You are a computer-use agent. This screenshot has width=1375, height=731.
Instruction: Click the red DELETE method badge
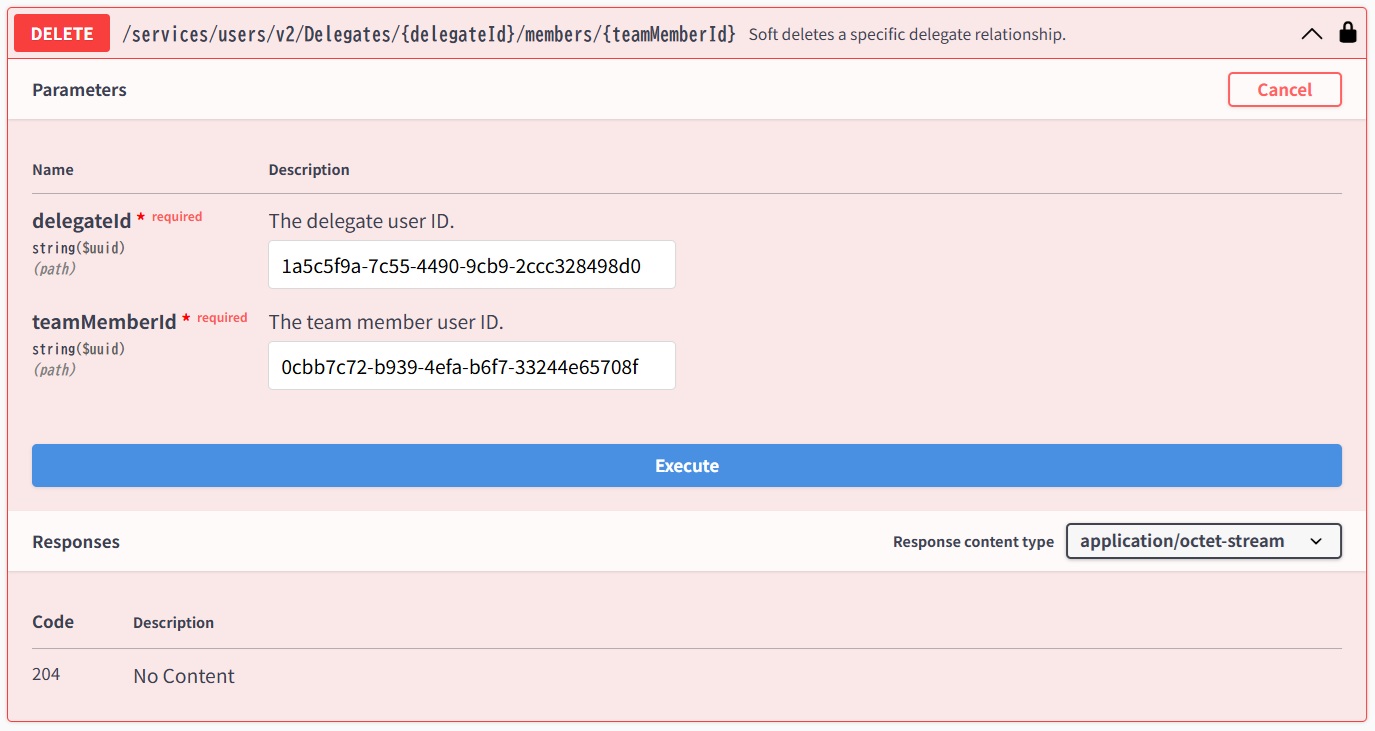click(62, 33)
